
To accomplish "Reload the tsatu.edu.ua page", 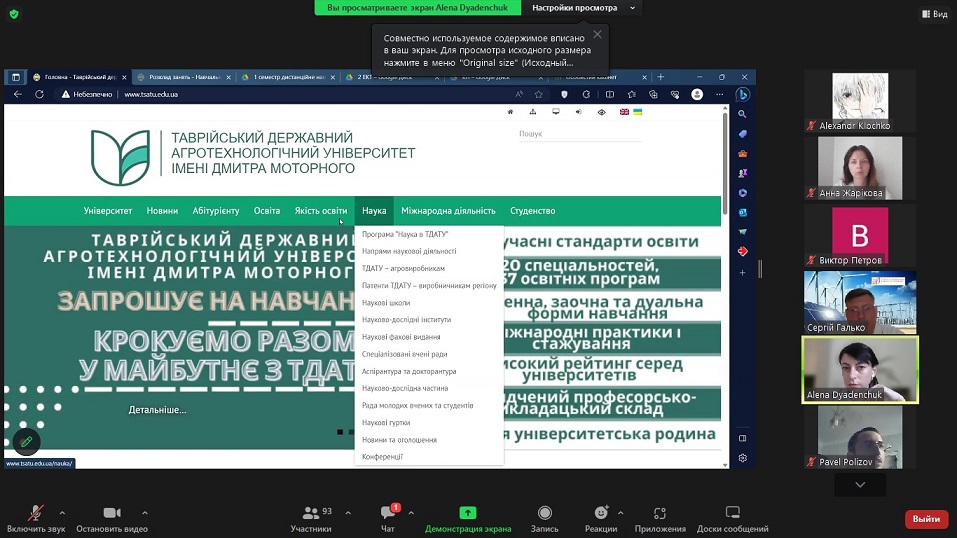I will tap(40, 94).
